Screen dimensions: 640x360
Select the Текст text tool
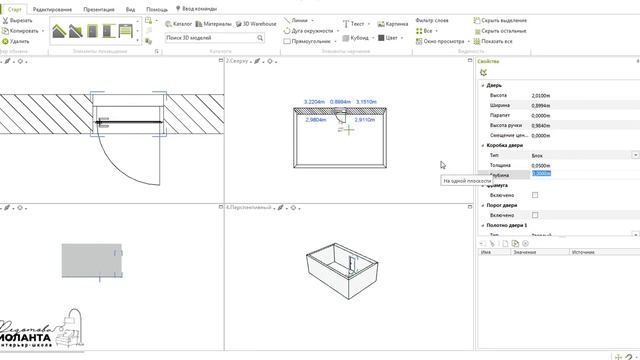tap(353, 24)
